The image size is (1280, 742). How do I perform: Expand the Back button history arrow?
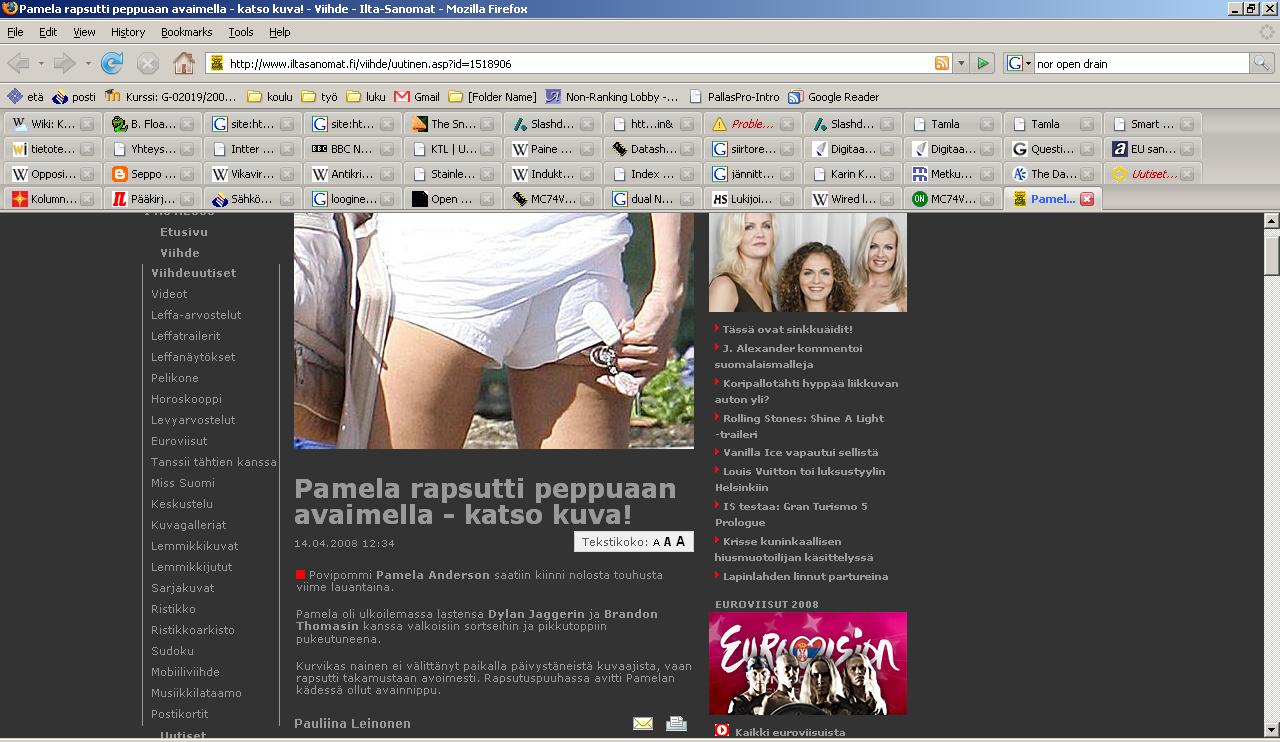(41, 63)
